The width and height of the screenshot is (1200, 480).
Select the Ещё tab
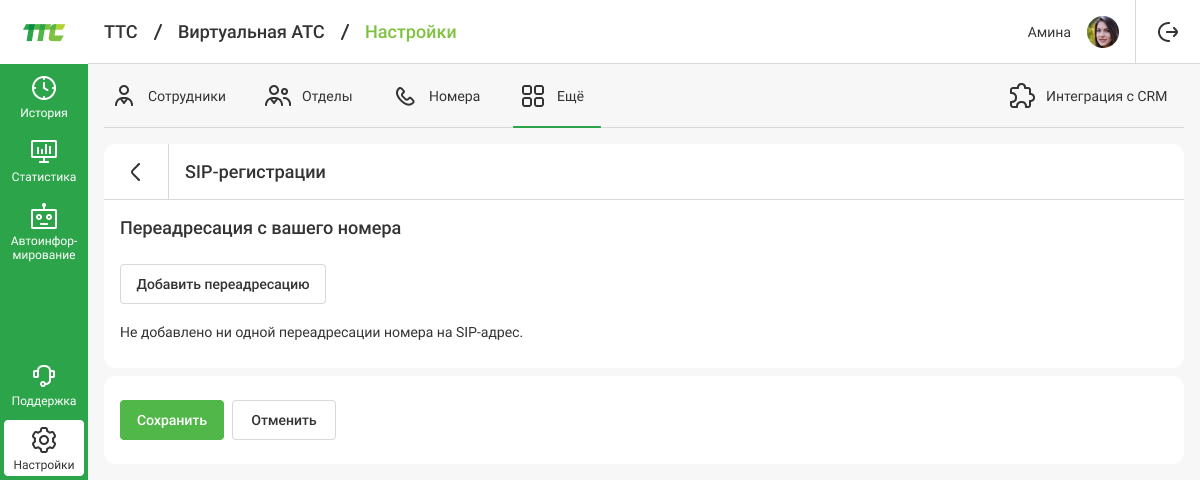pyautogui.click(x=553, y=96)
